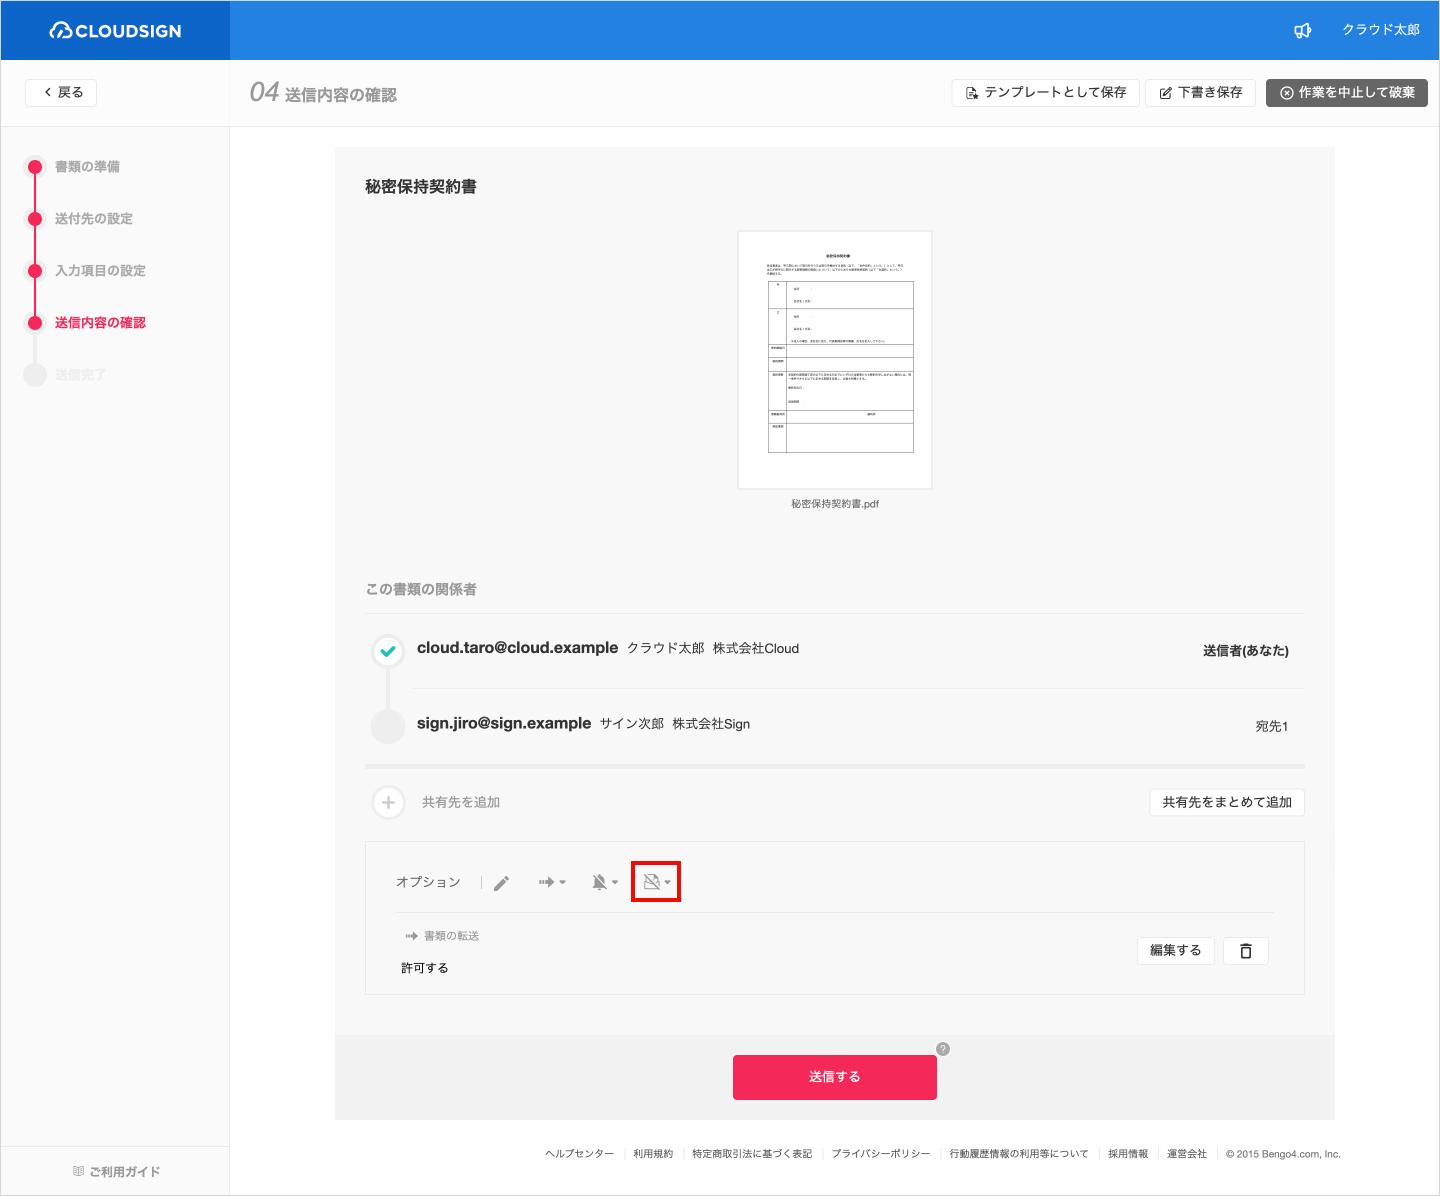
Task: Open 運営会社 footer link
Action: point(1187,1154)
